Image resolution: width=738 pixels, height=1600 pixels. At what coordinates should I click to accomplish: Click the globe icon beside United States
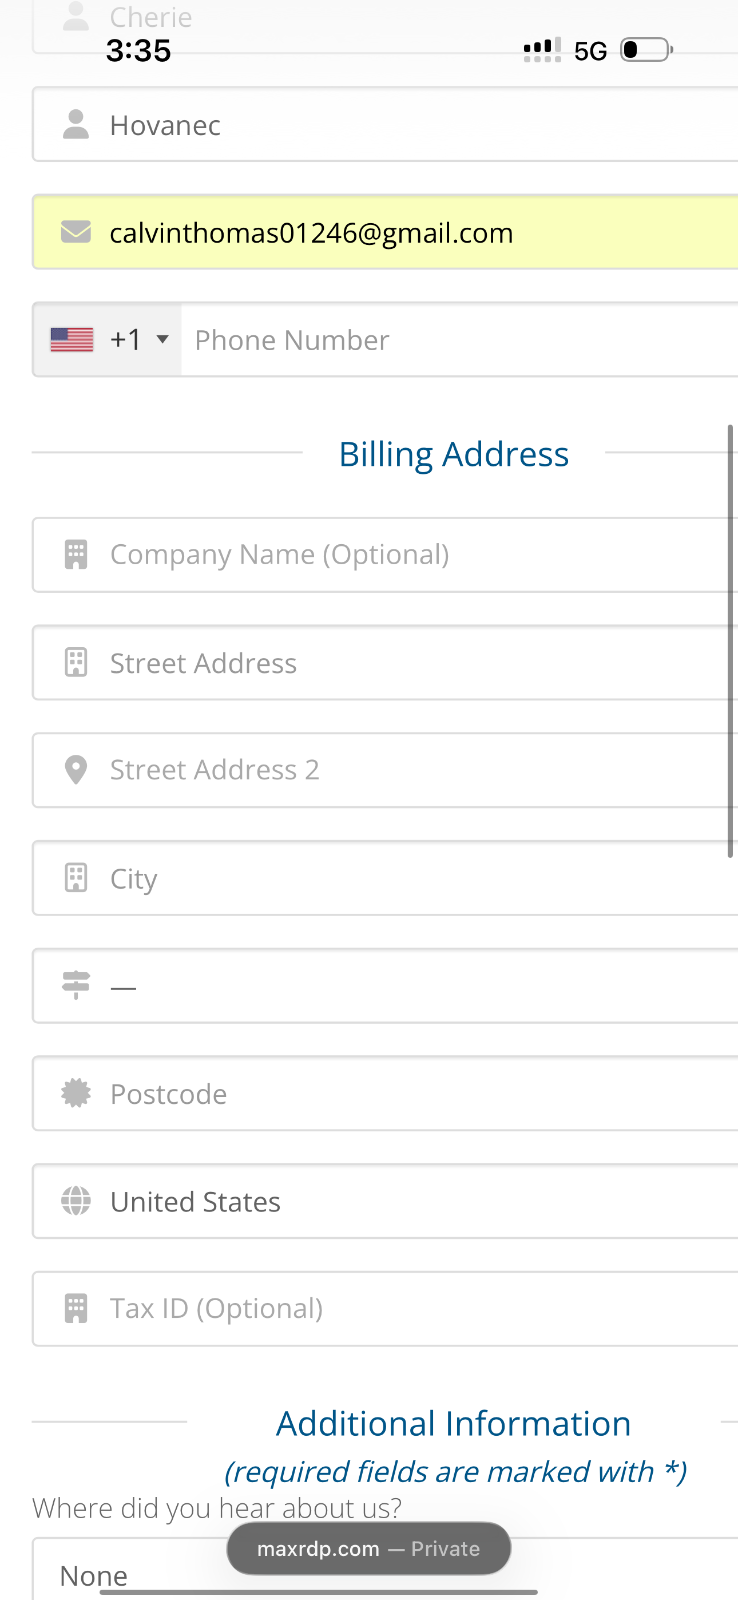click(x=76, y=1201)
